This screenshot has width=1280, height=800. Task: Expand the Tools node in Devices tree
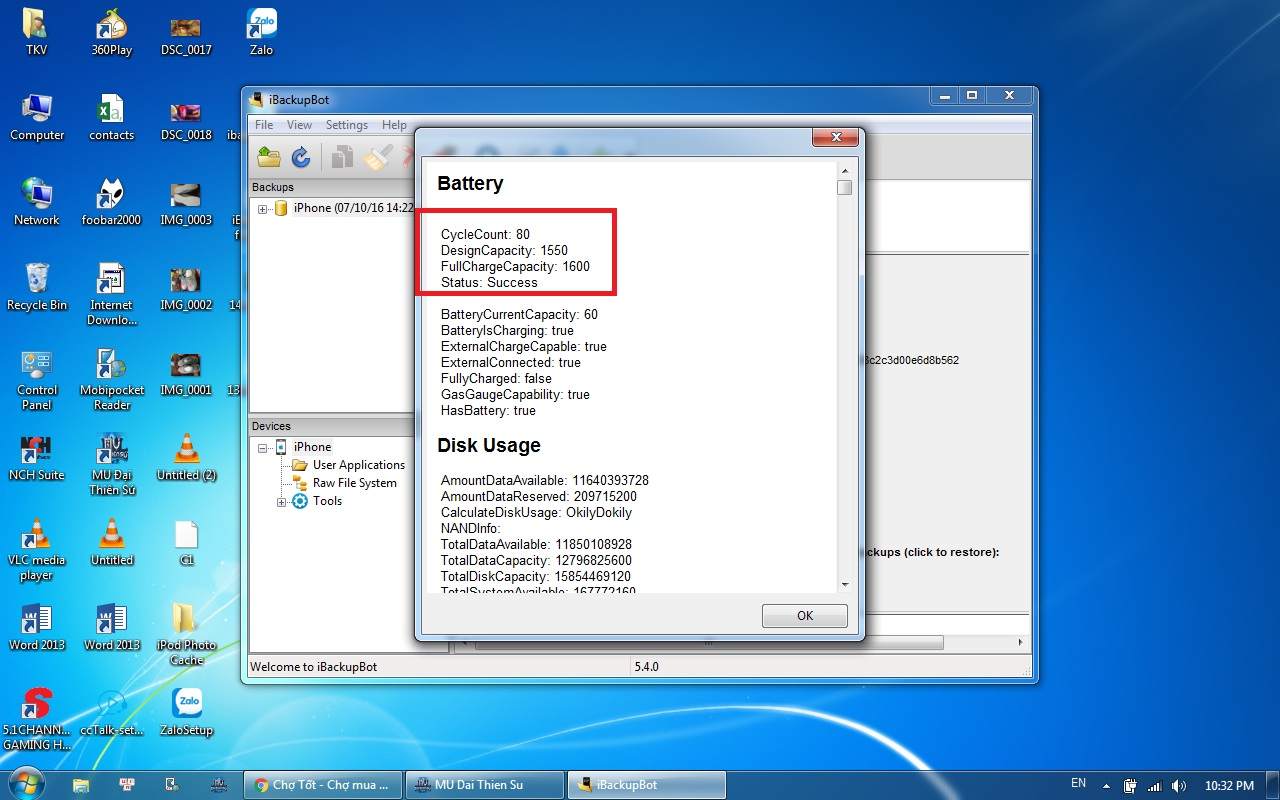coord(282,501)
